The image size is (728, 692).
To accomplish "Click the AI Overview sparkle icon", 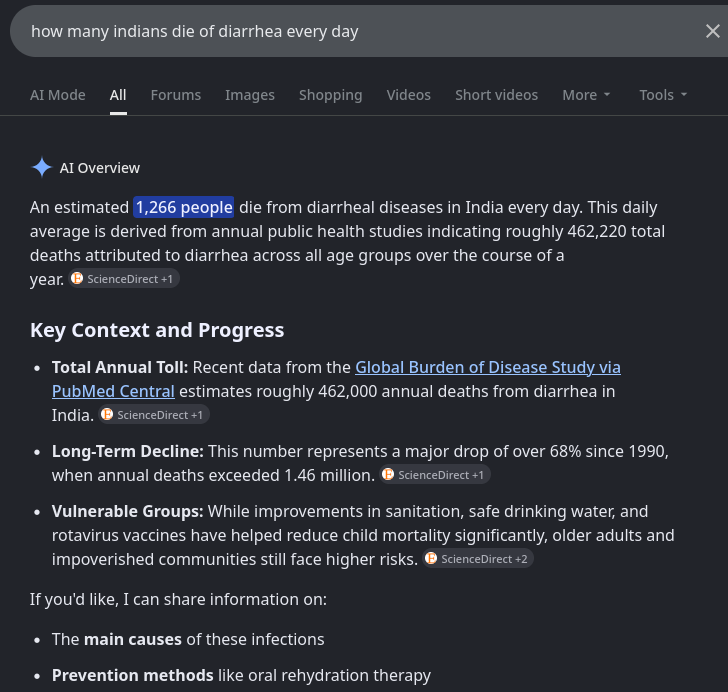I will coord(42,168).
